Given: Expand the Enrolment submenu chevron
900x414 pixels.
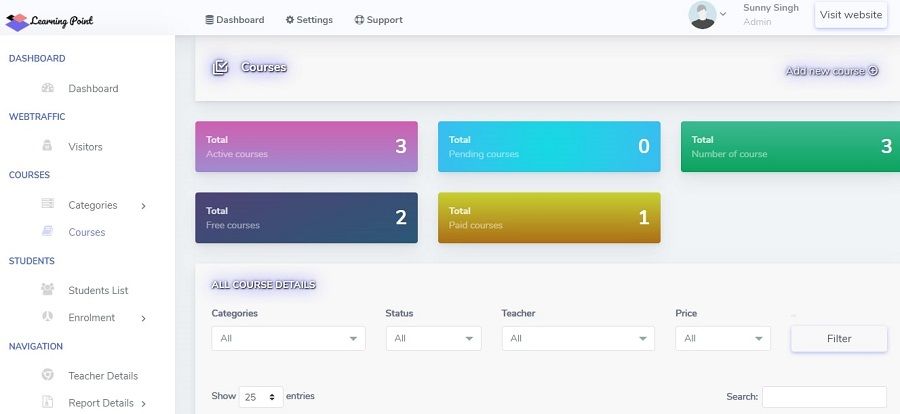Looking at the screenshot, I should 143,318.
